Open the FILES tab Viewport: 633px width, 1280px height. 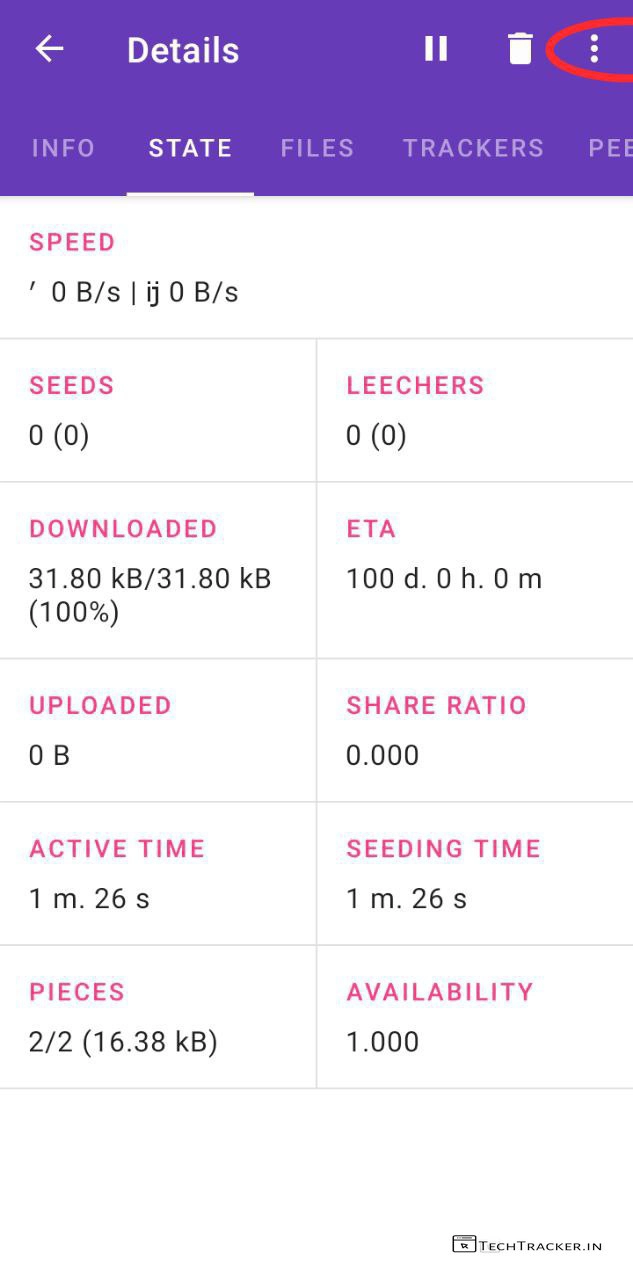pos(317,148)
